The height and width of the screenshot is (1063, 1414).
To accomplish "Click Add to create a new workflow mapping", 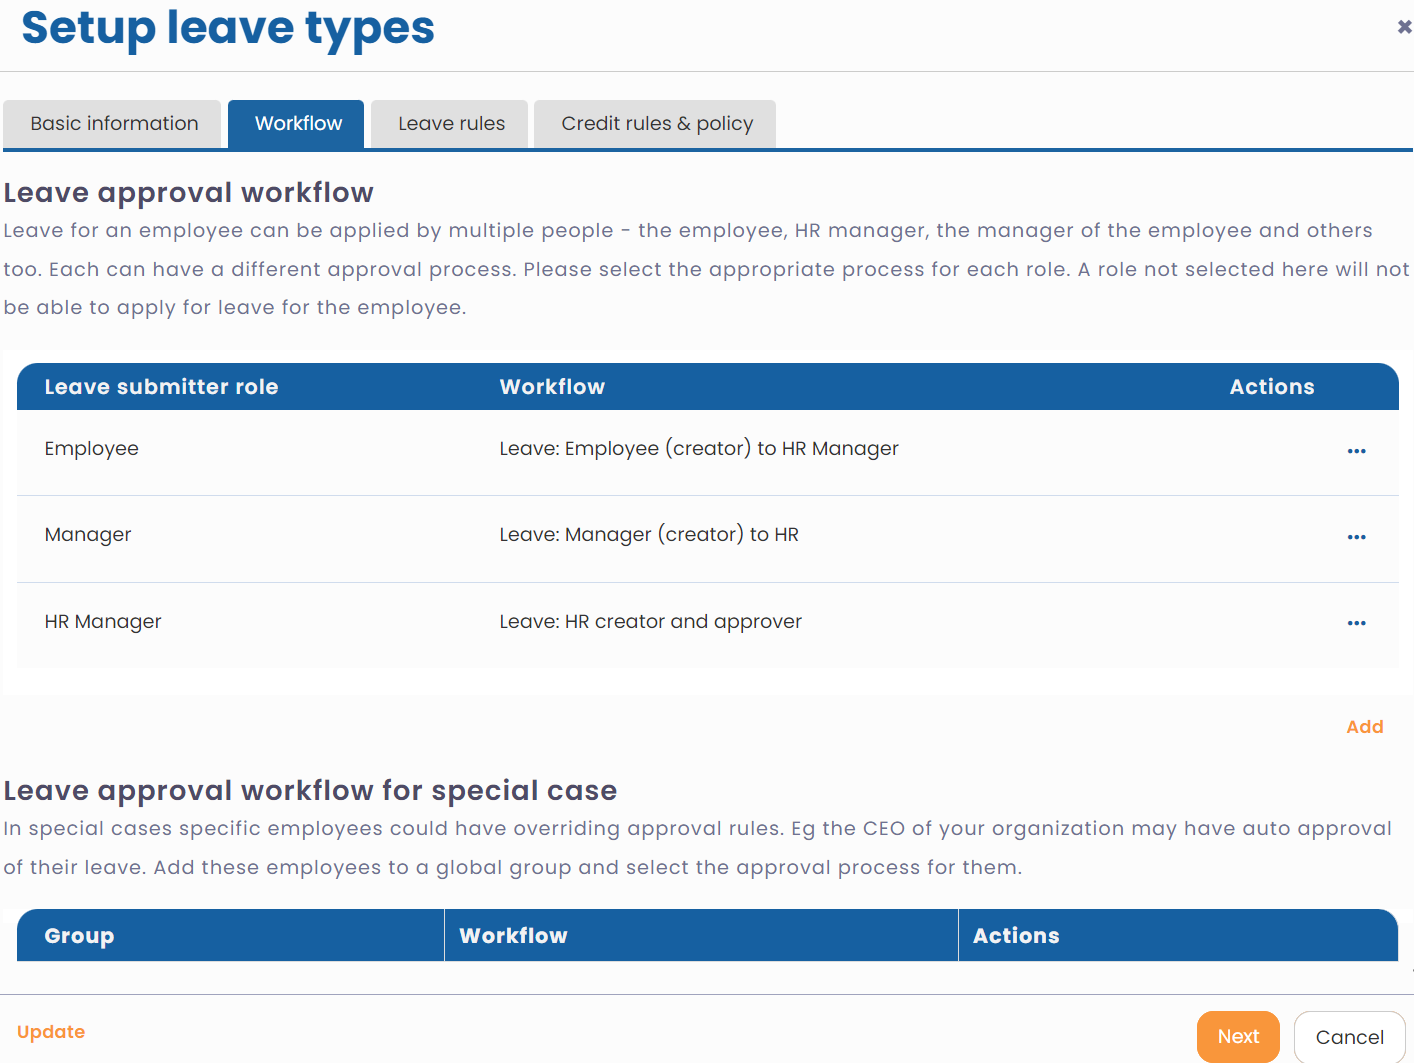I will (1364, 727).
